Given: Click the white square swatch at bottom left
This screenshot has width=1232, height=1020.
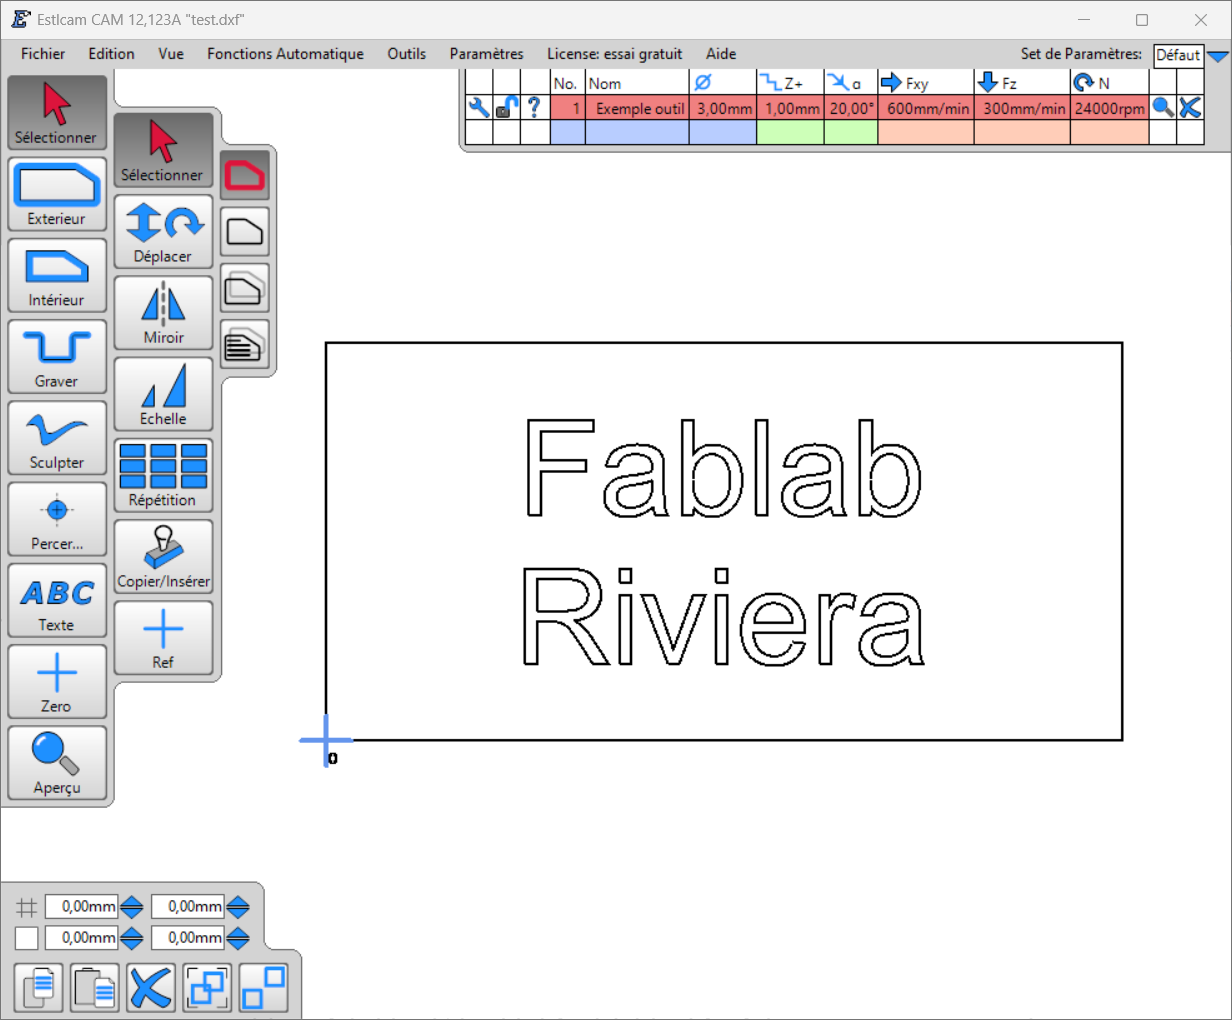Looking at the screenshot, I should [x=27, y=938].
